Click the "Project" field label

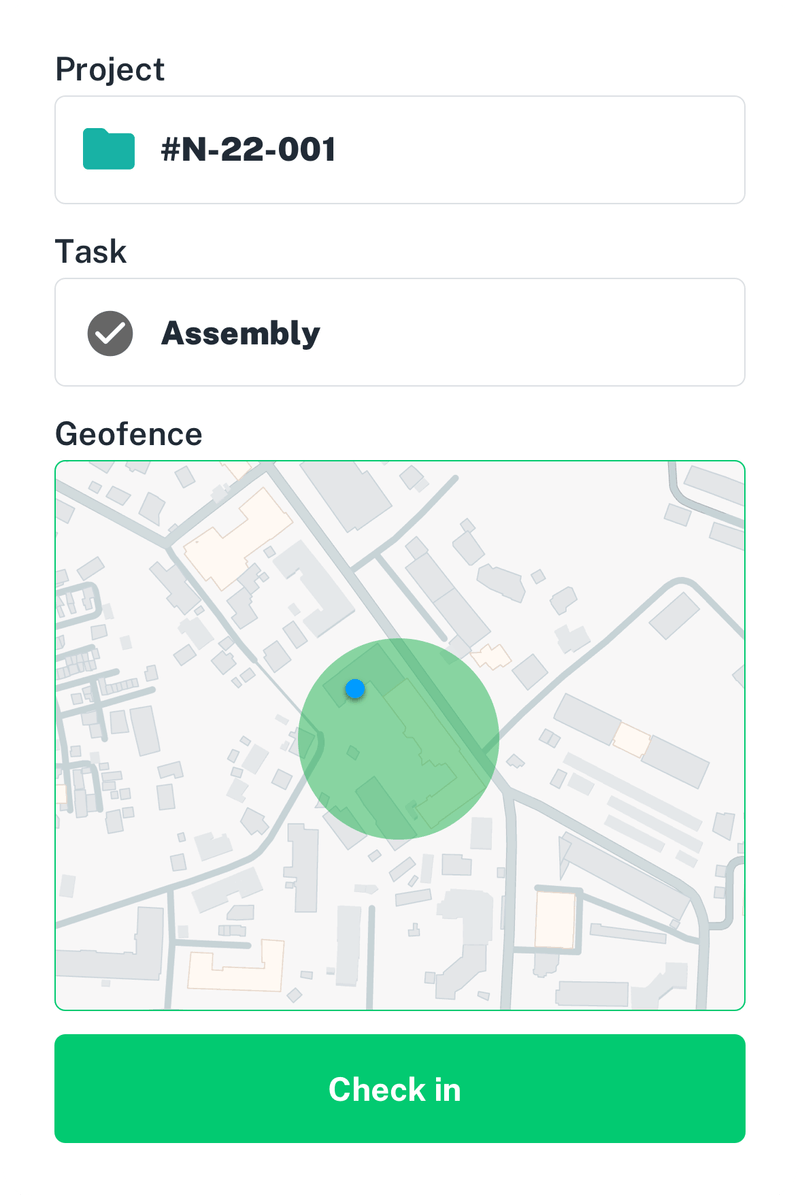[110, 70]
